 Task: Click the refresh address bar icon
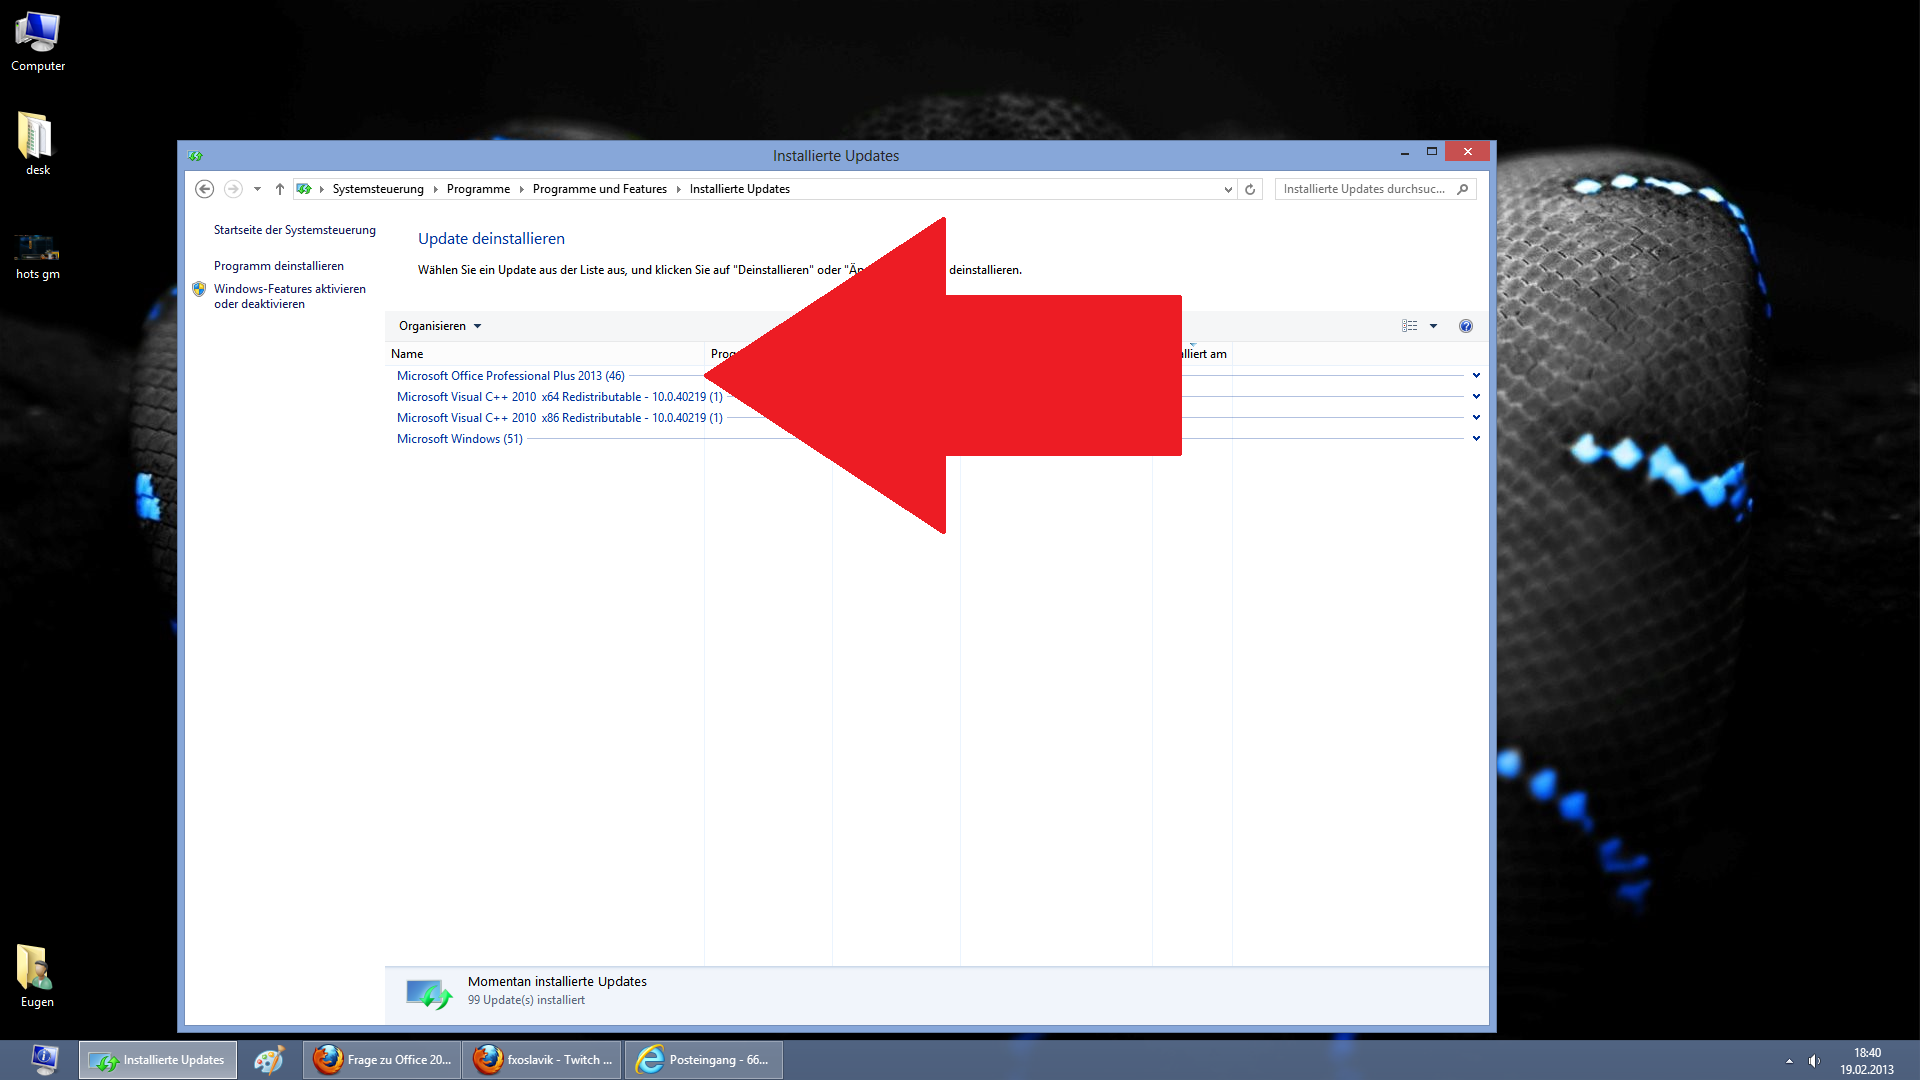pos(1250,189)
